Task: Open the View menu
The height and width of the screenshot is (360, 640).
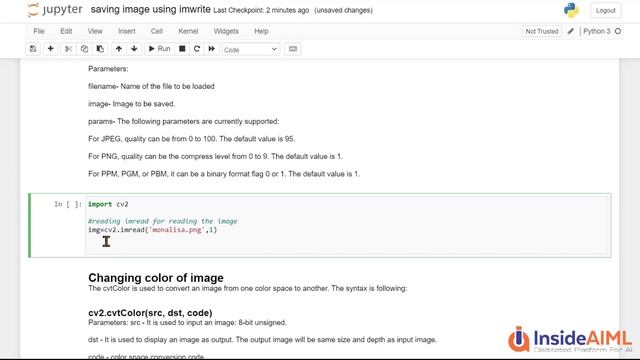Action: point(95,31)
